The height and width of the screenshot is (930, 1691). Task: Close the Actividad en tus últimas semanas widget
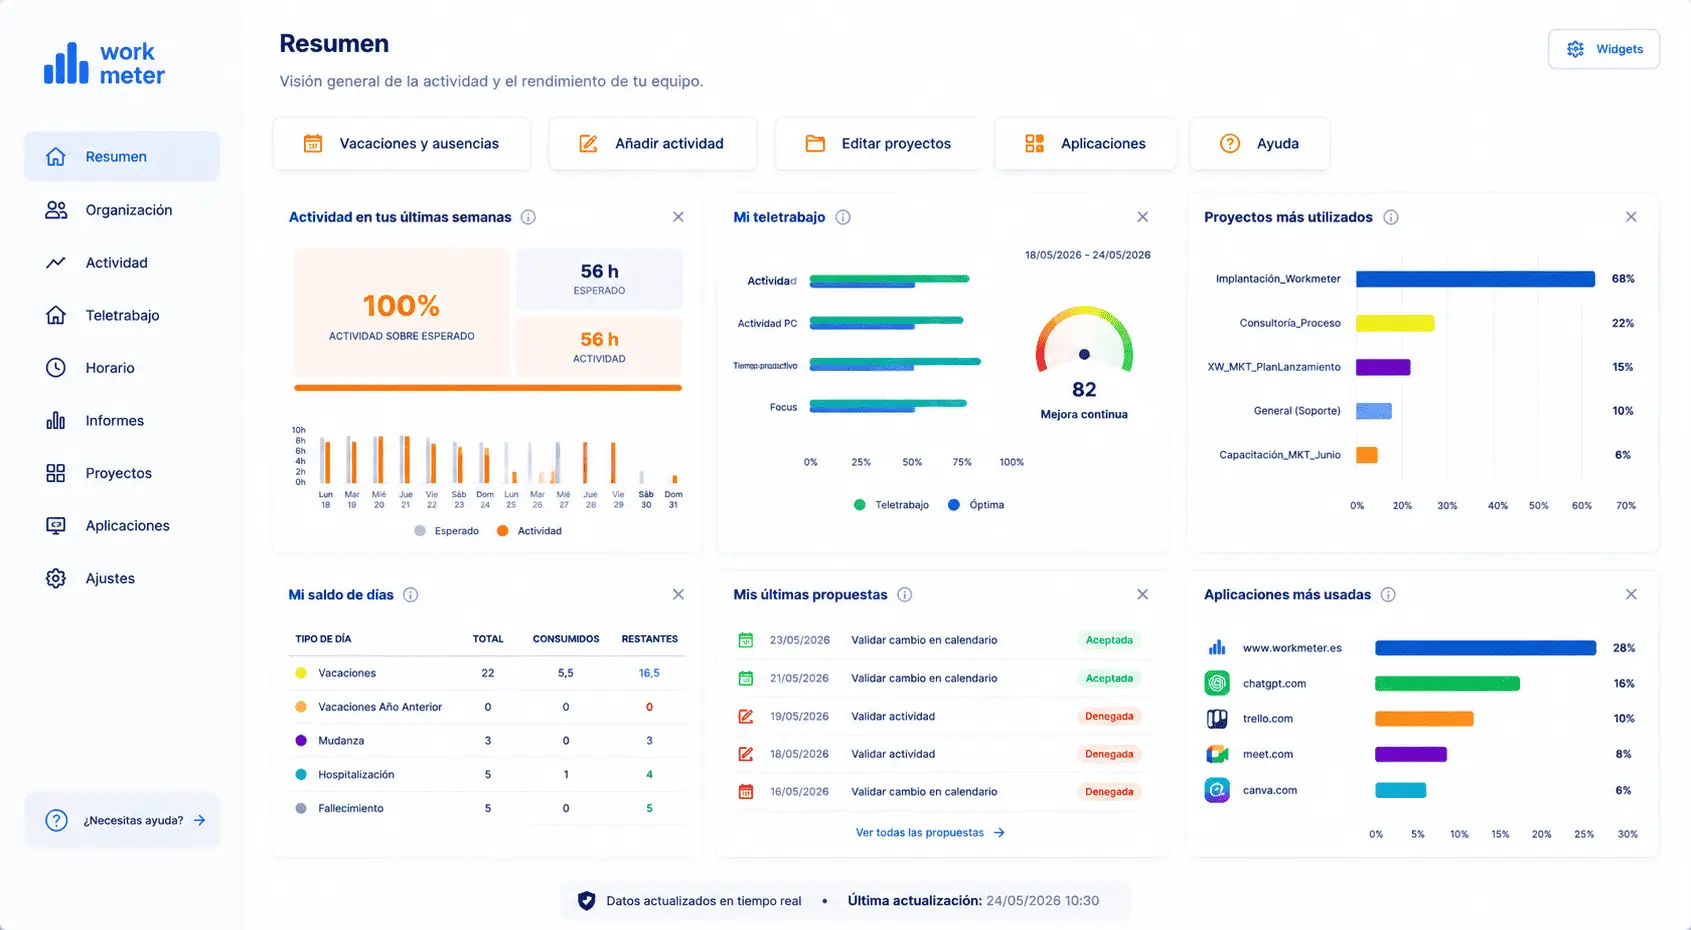pyautogui.click(x=678, y=217)
